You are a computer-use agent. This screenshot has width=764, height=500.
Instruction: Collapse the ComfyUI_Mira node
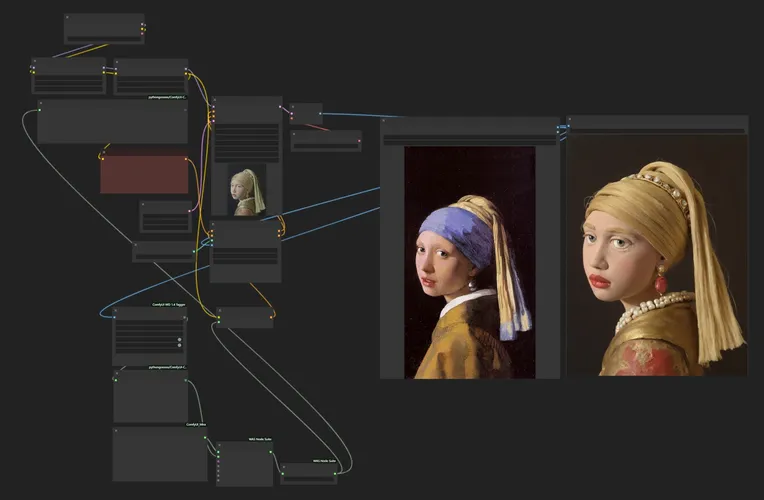pos(116,432)
